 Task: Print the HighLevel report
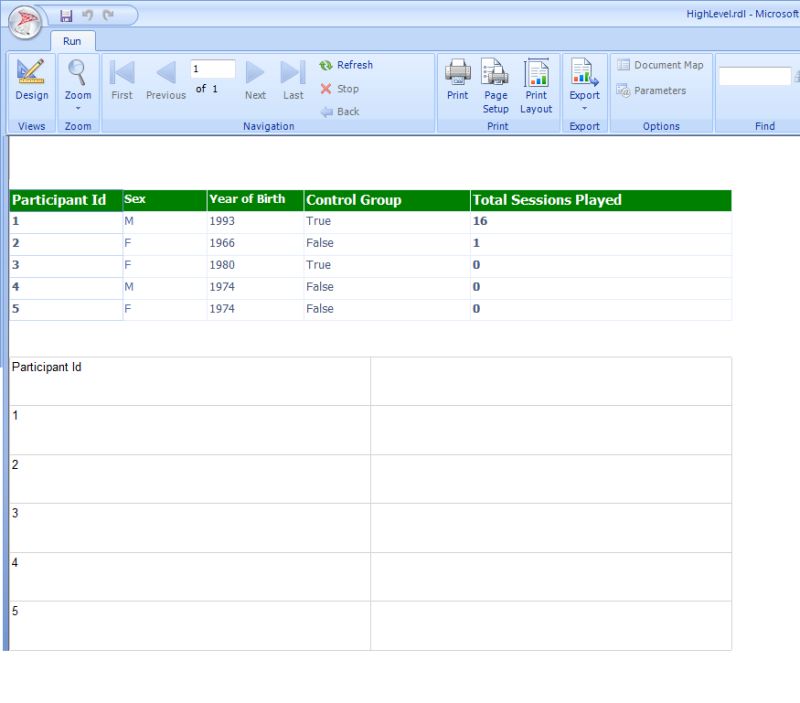click(457, 80)
